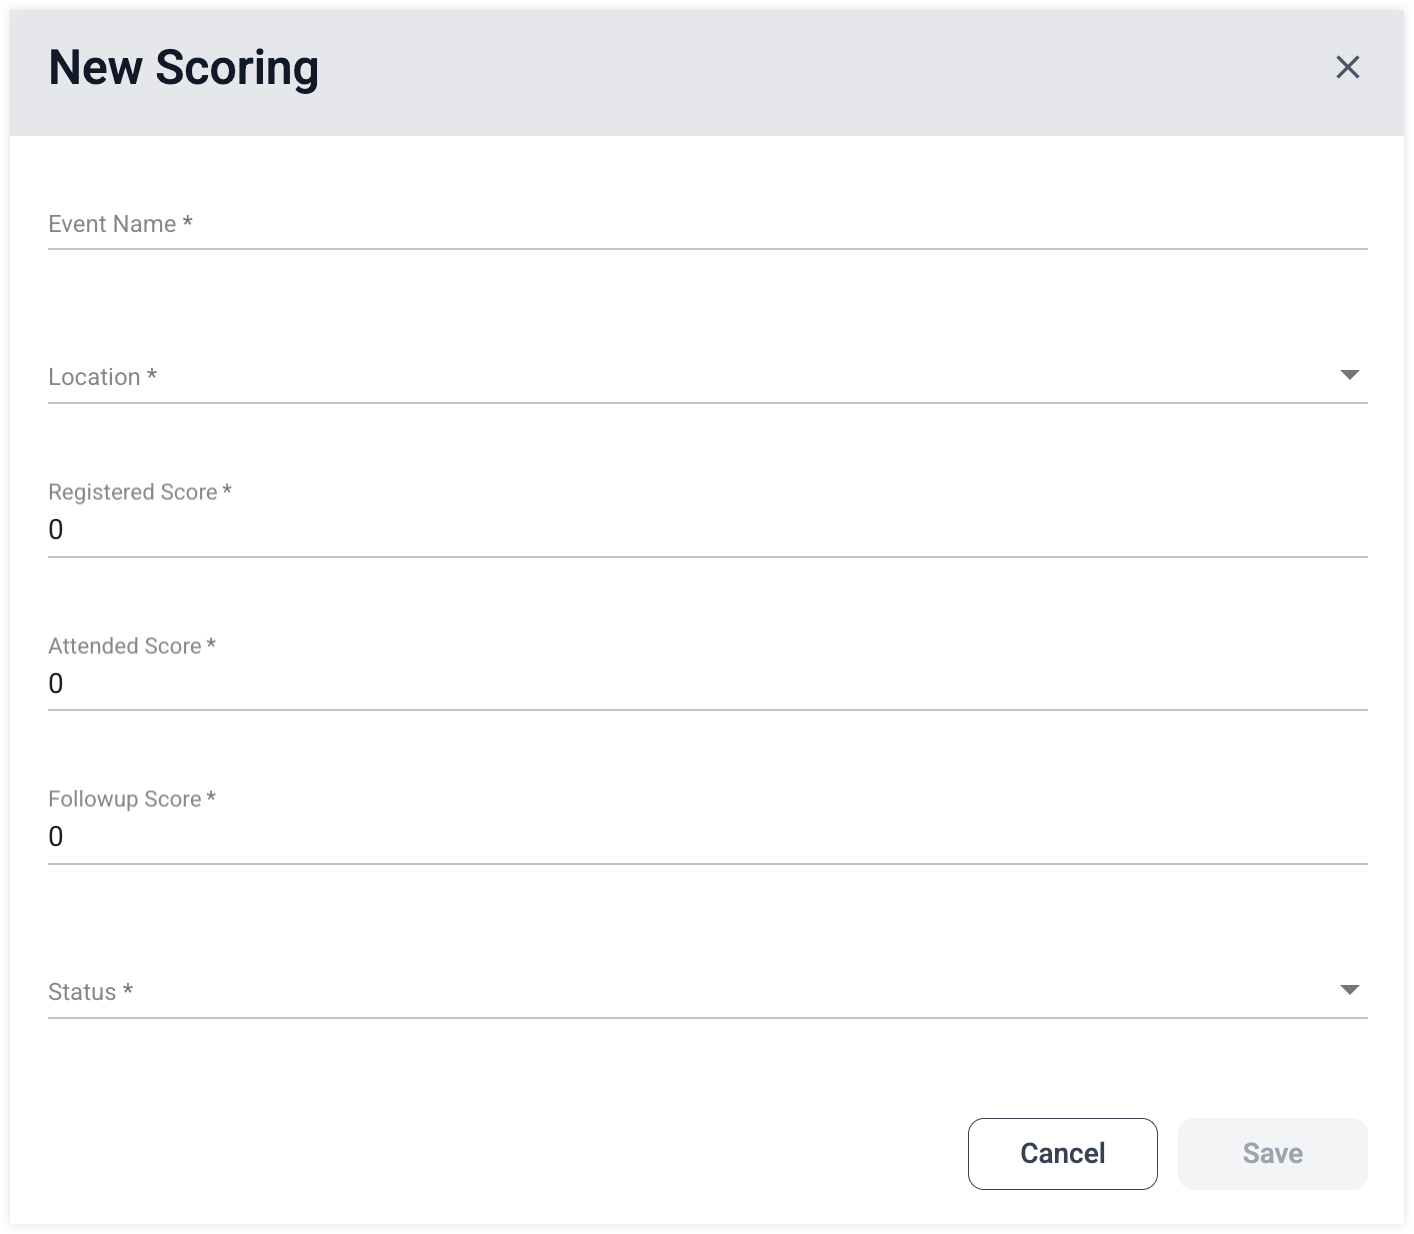Focus the Event Name text field
The height and width of the screenshot is (1234, 1414).
(x=707, y=224)
